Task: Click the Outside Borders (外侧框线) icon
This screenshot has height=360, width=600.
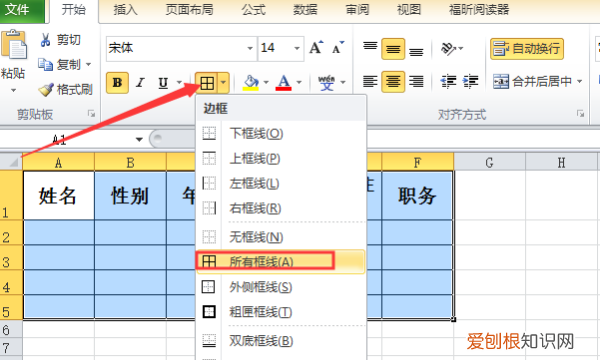Action: pyautogui.click(x=209, y=287)
